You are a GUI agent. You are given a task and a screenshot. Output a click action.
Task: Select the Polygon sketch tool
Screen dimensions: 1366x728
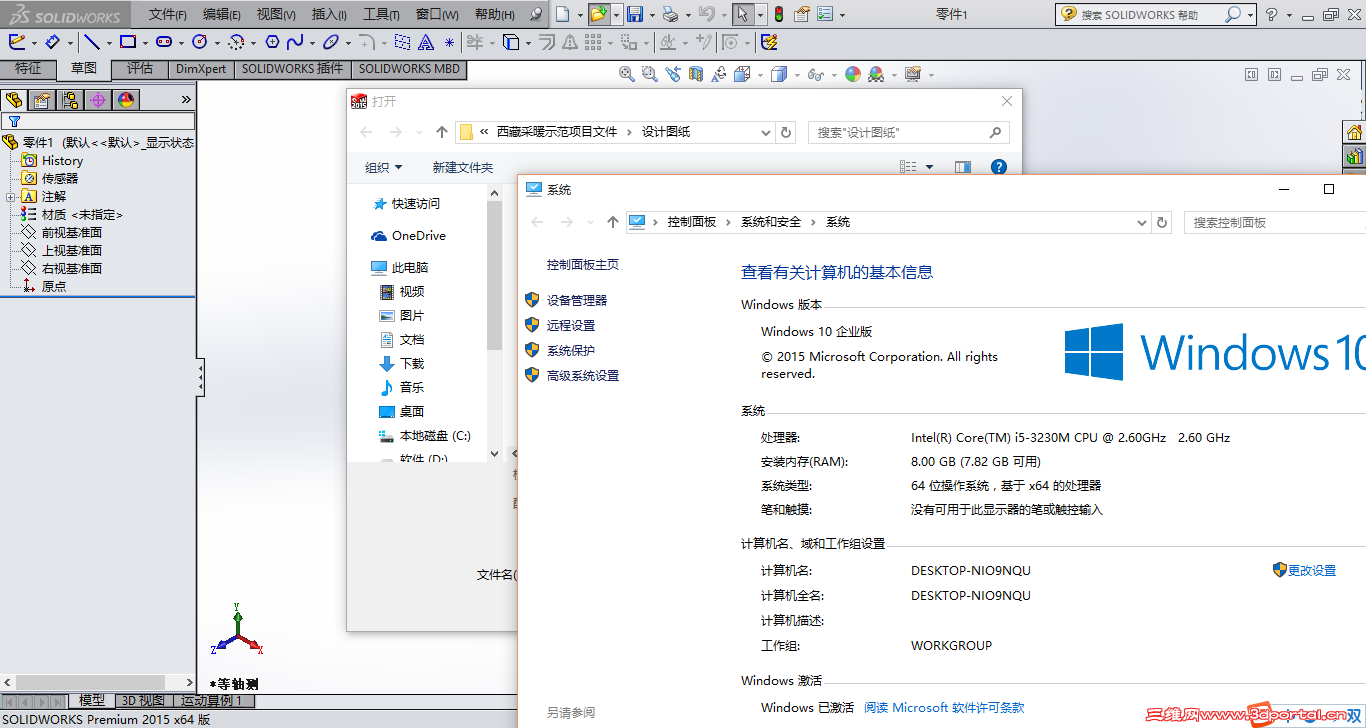pyautogui.click(x=271, y=42)
